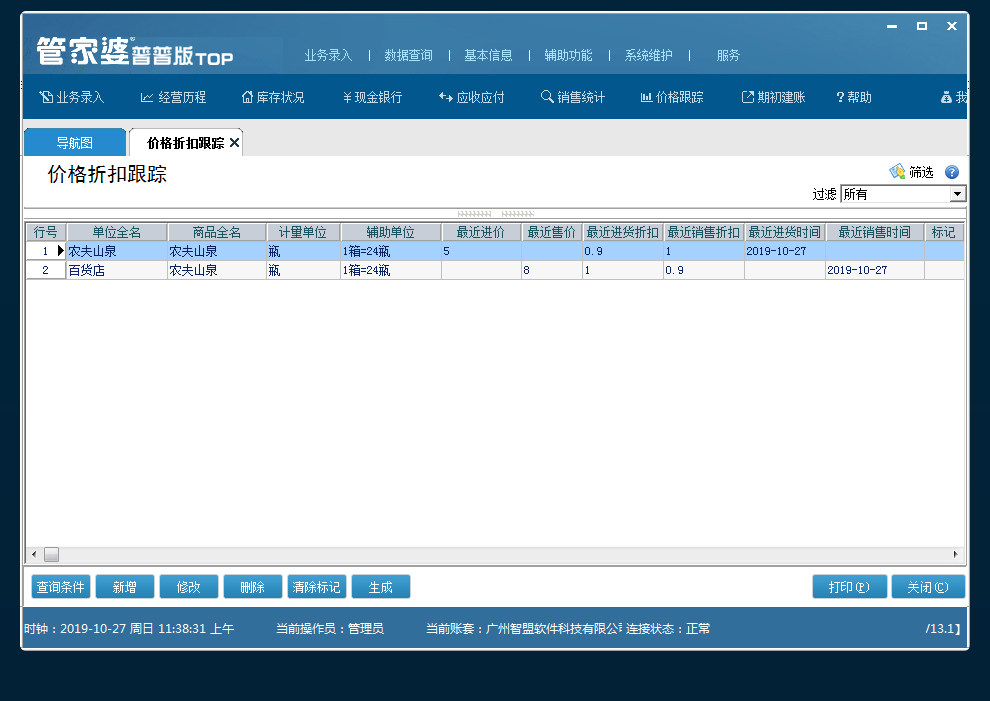This screenshot has width=990, height=701.
Task: Click the 单位全名 column header
Action: point(117,232)
